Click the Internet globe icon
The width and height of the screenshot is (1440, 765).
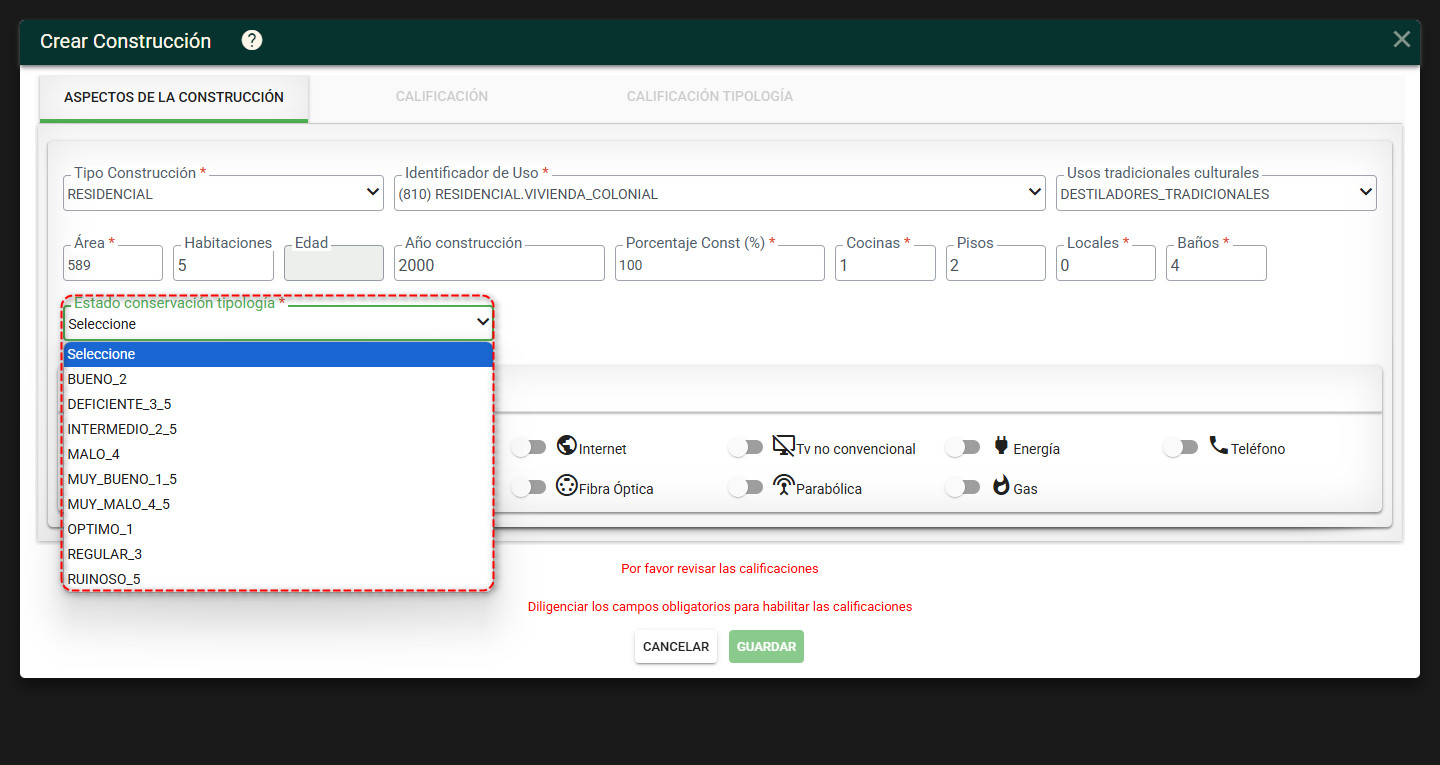pyautogui.click(x=567, y=446)
